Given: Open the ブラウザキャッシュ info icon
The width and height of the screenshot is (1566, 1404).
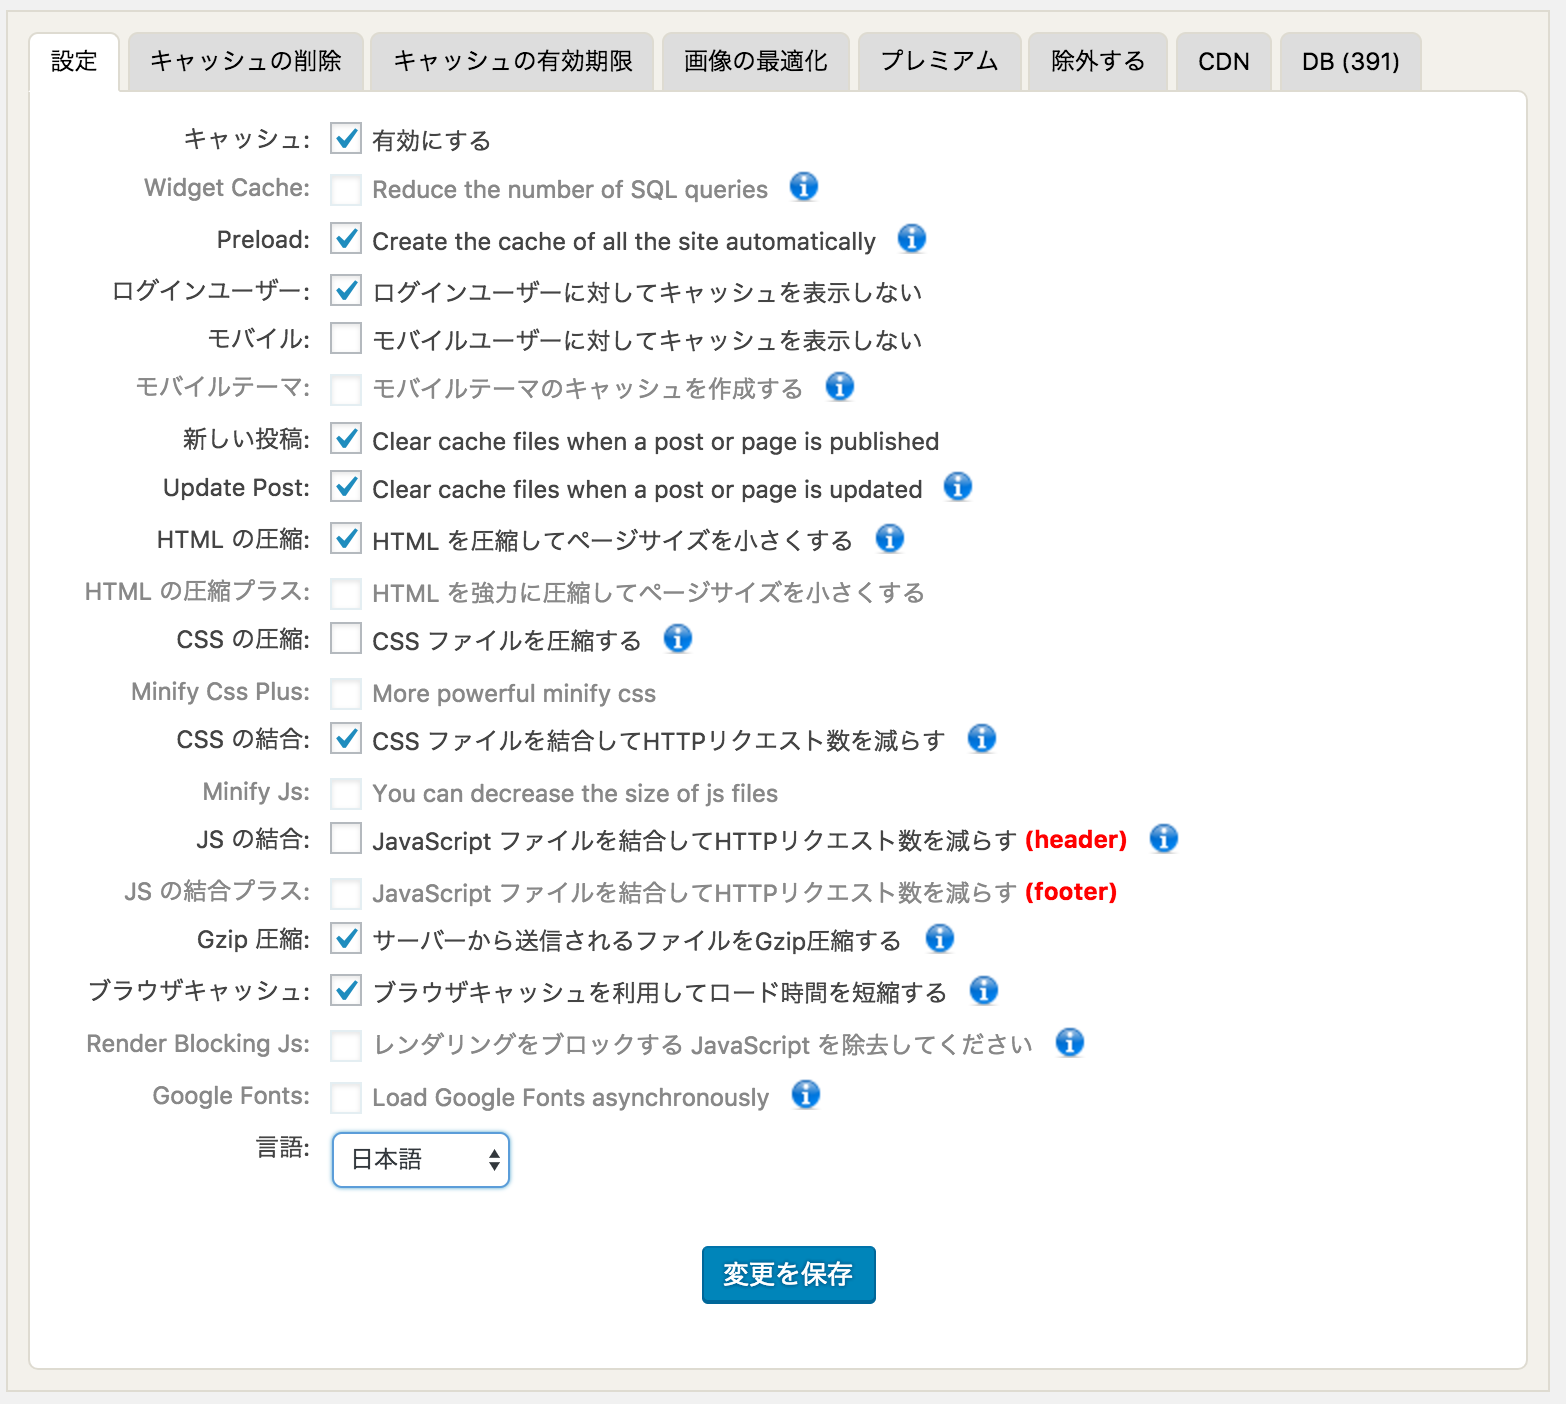Looking at the screenshot, I should pos(983,991).
